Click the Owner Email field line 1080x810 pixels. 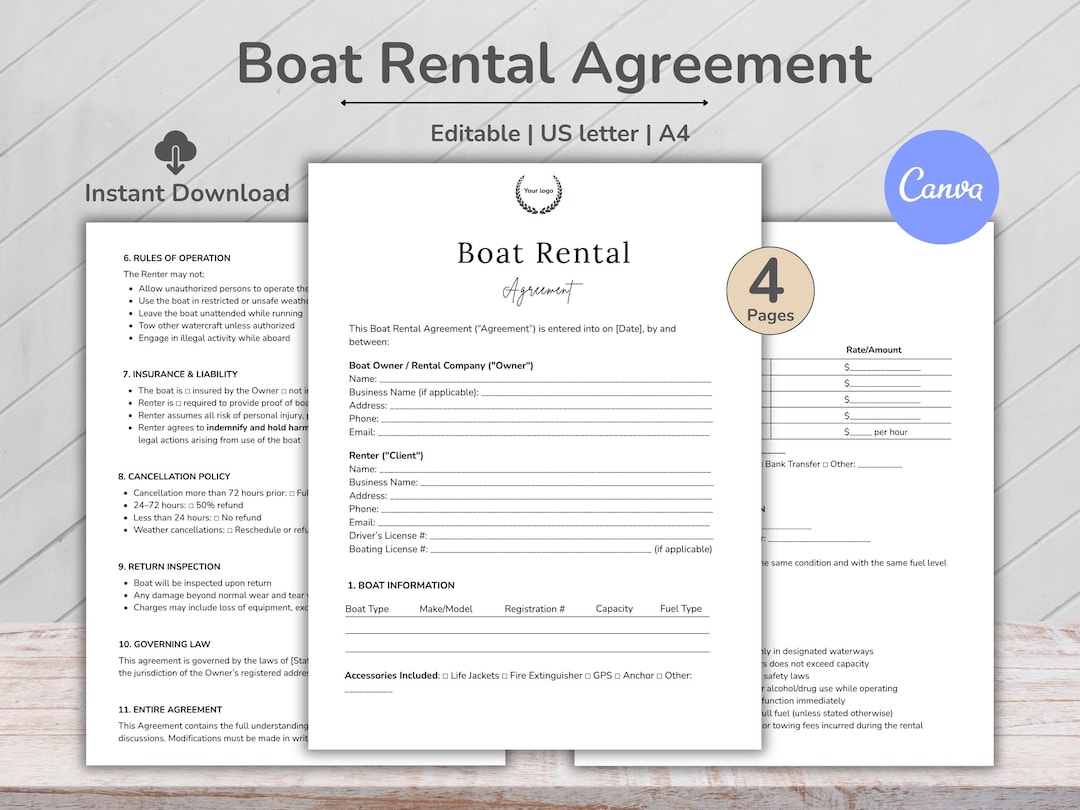[543, 433]
